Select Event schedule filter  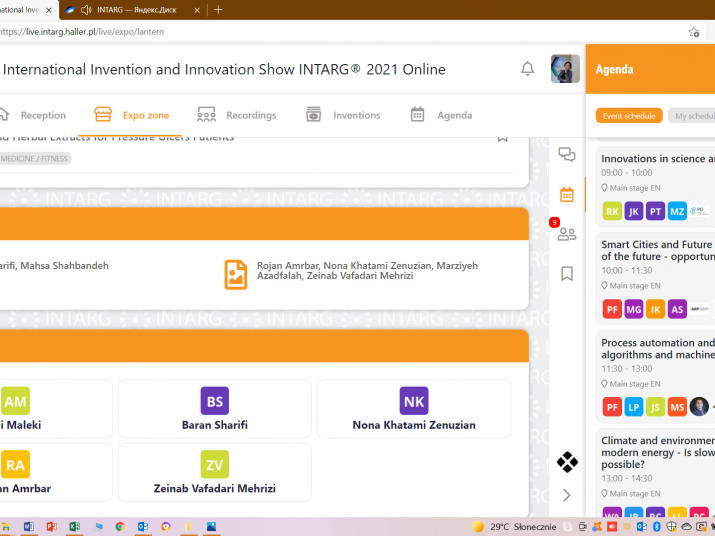coord(629,116)
